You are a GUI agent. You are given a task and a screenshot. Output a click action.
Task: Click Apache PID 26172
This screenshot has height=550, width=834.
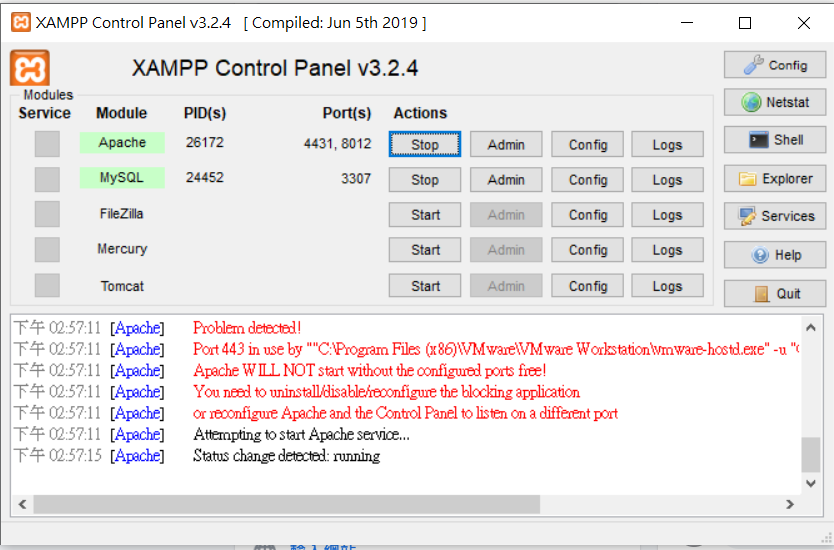point(205,143)
